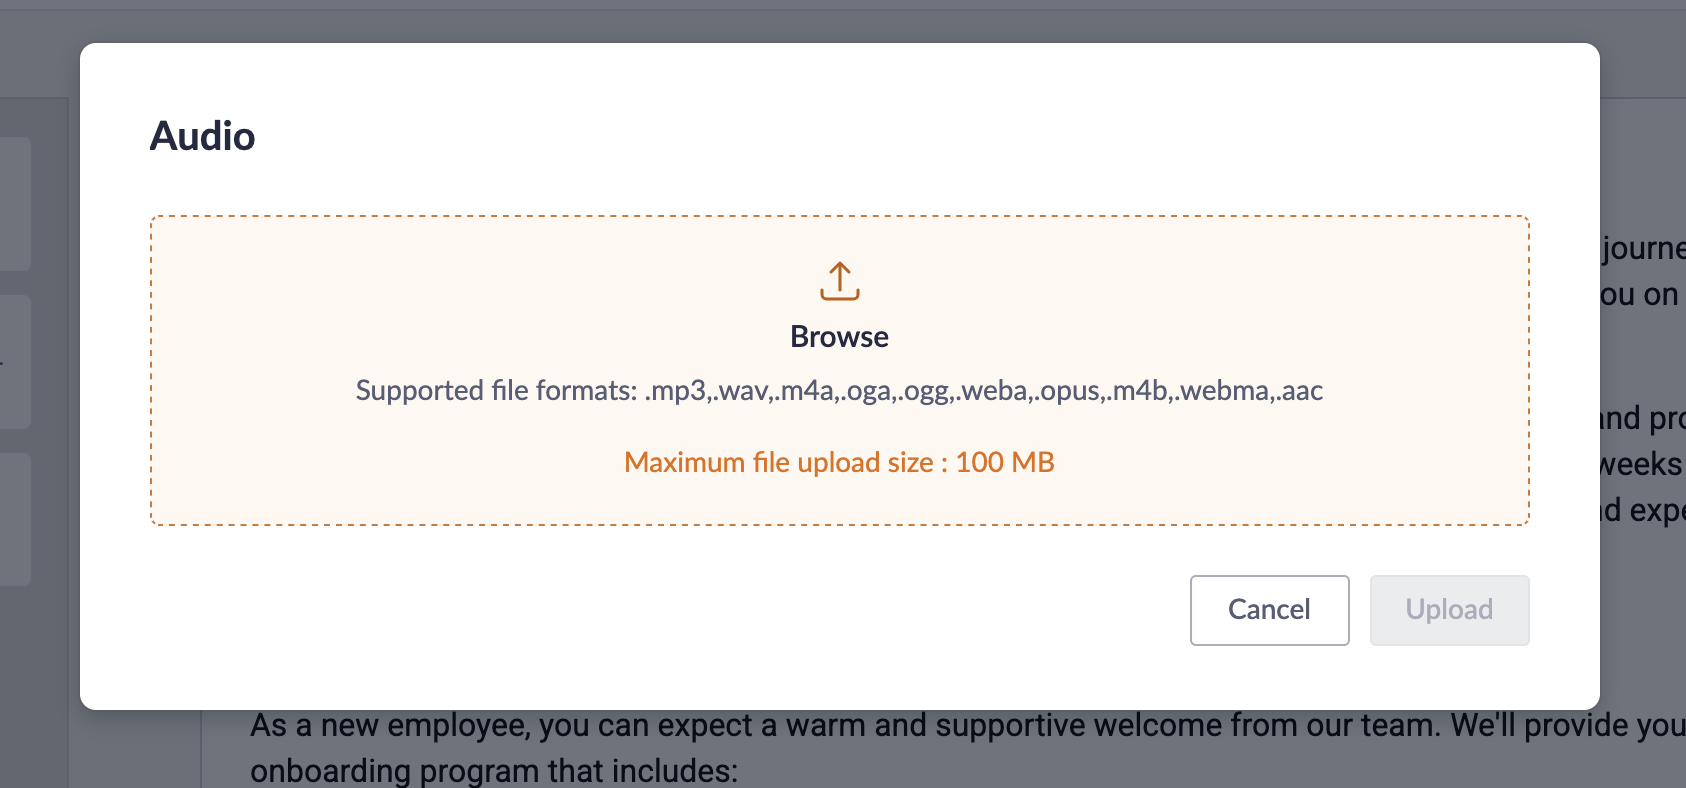Click the cut-off "nd pro" background text
The image size is (1686, 788).
(x=1642, y=418)
